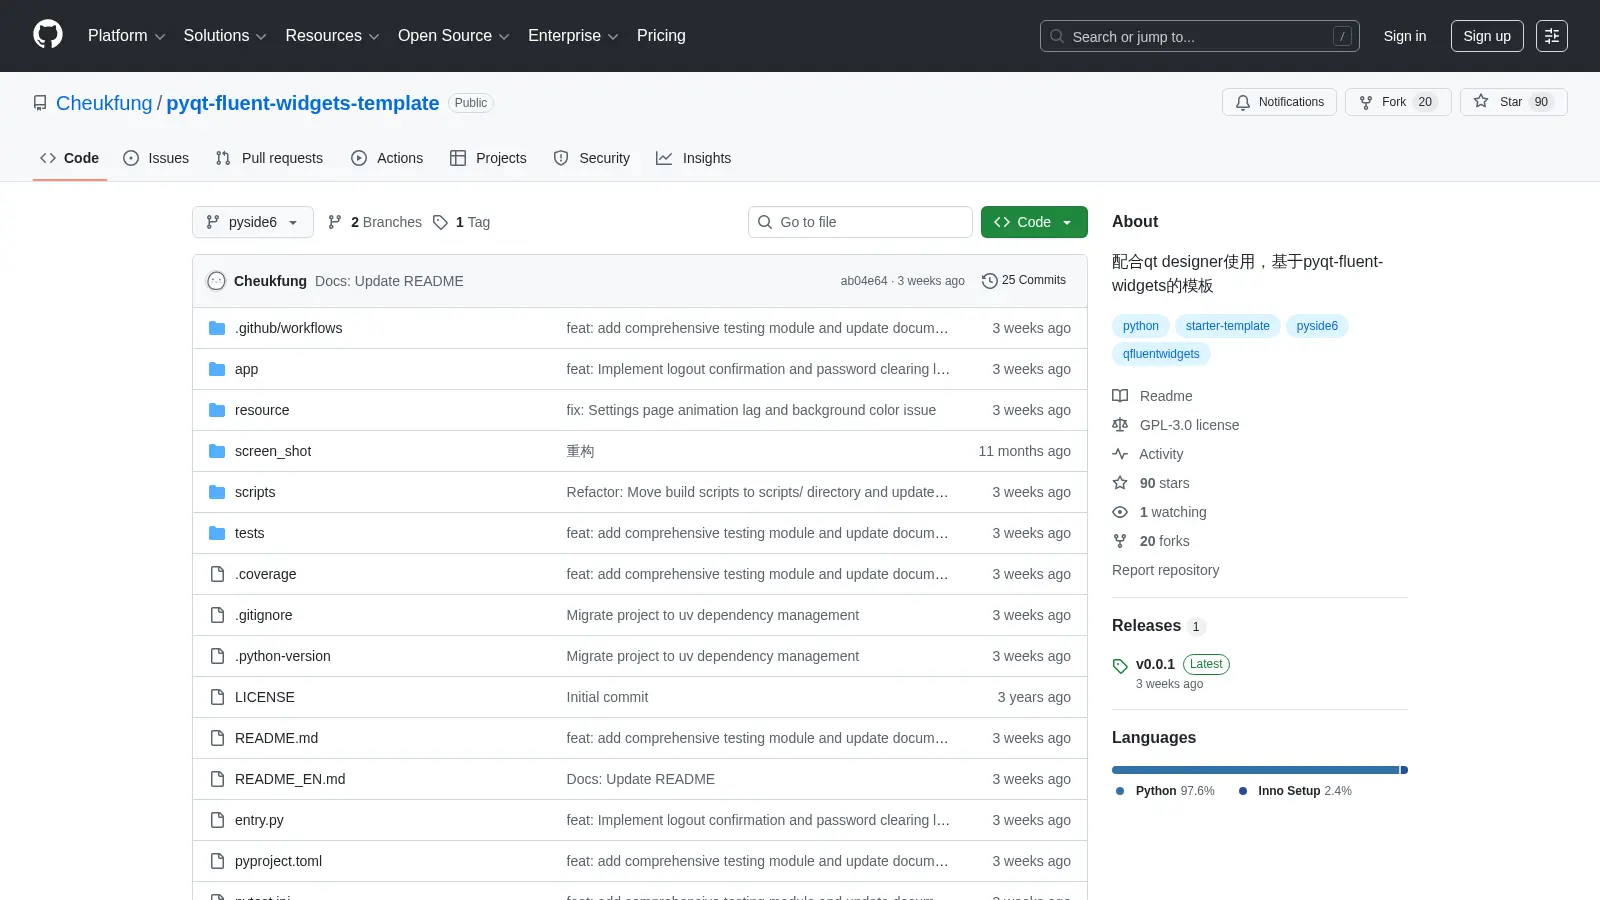Expand the Resources menu
The height and width of the screenshot is (900, 1600).
pyautogui.click(x=332, y=35)
